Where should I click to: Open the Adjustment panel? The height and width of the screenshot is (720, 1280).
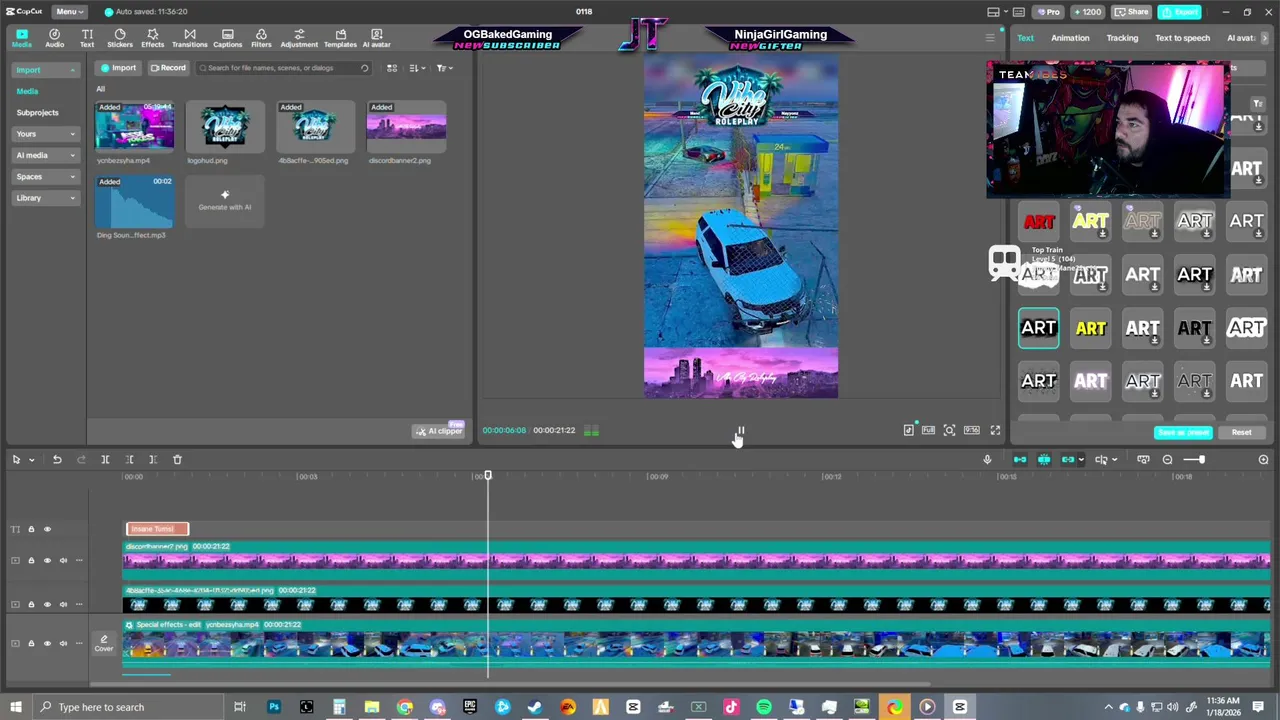coord(299,38)
